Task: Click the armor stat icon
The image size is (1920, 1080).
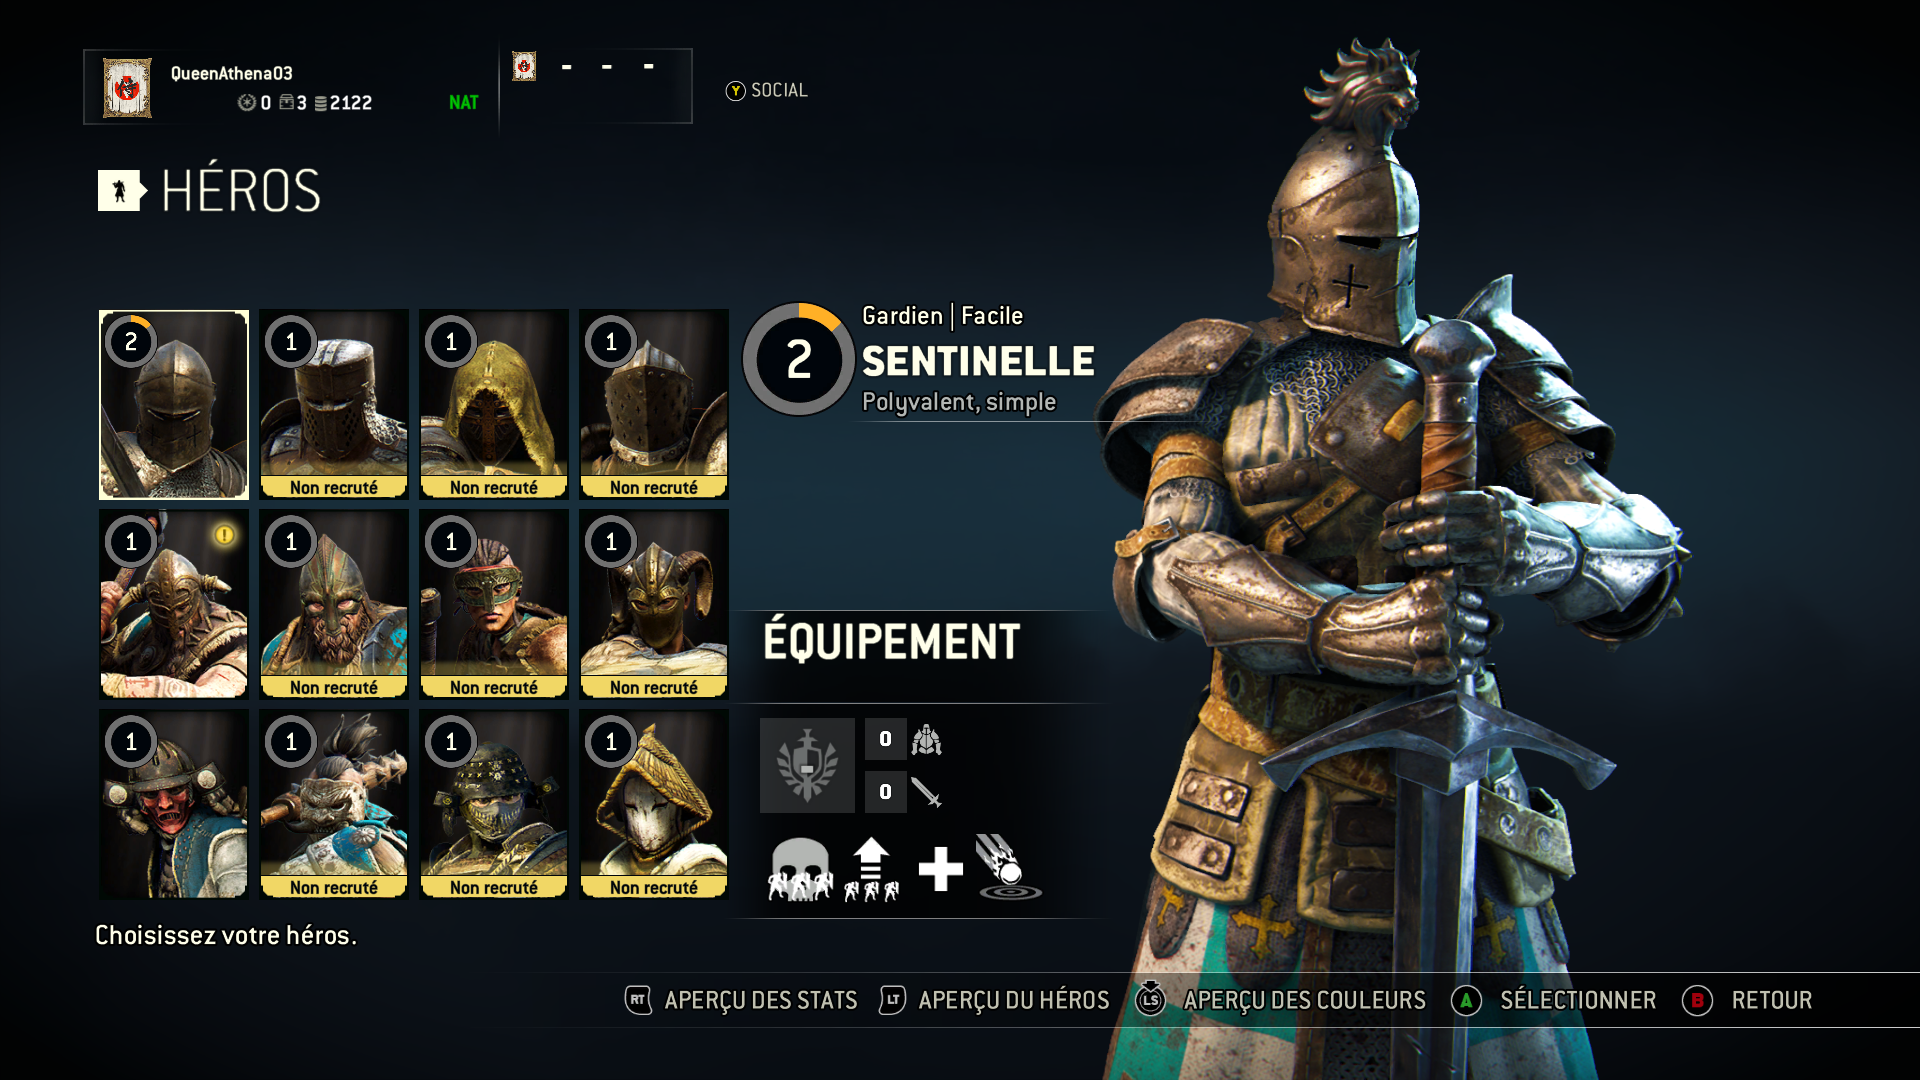Action: [926, 740]
